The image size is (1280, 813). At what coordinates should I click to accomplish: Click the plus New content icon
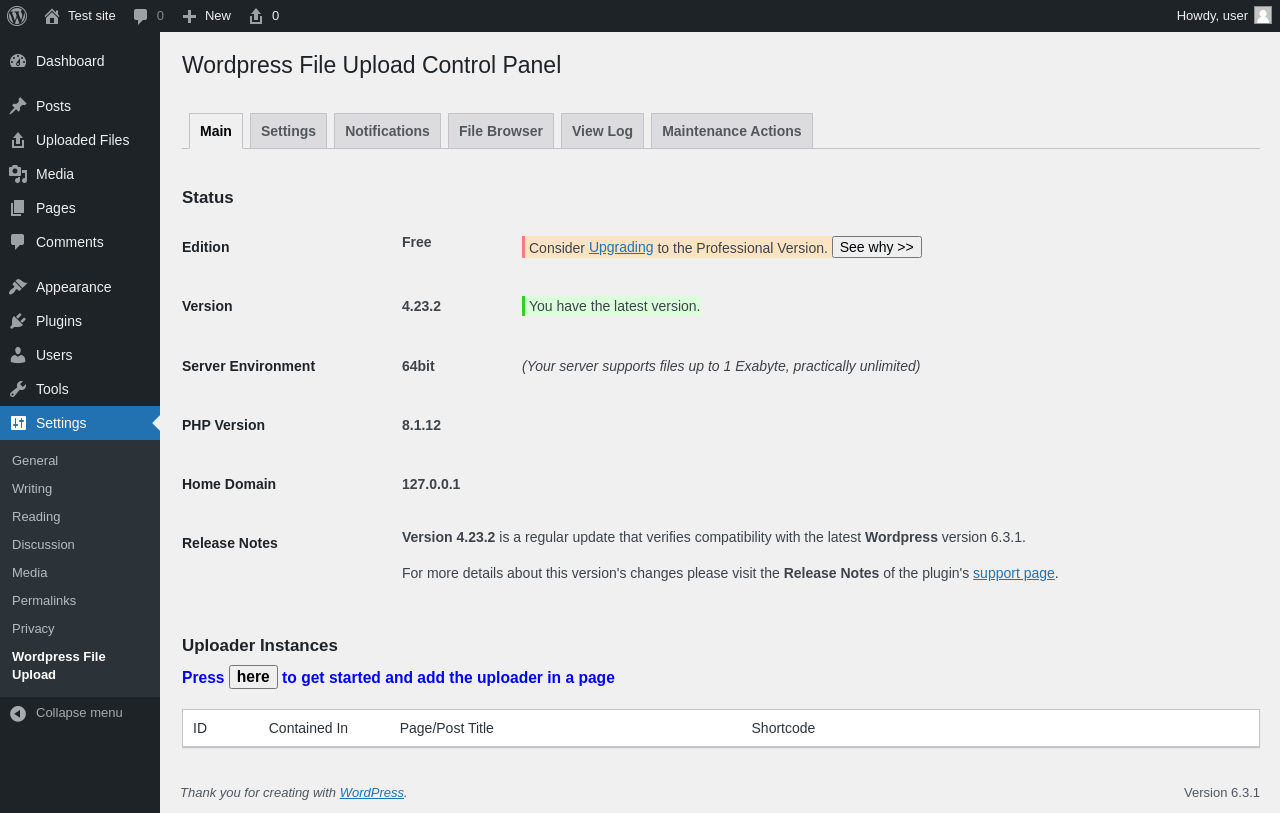pyautogui.click(x=189, y=16)
